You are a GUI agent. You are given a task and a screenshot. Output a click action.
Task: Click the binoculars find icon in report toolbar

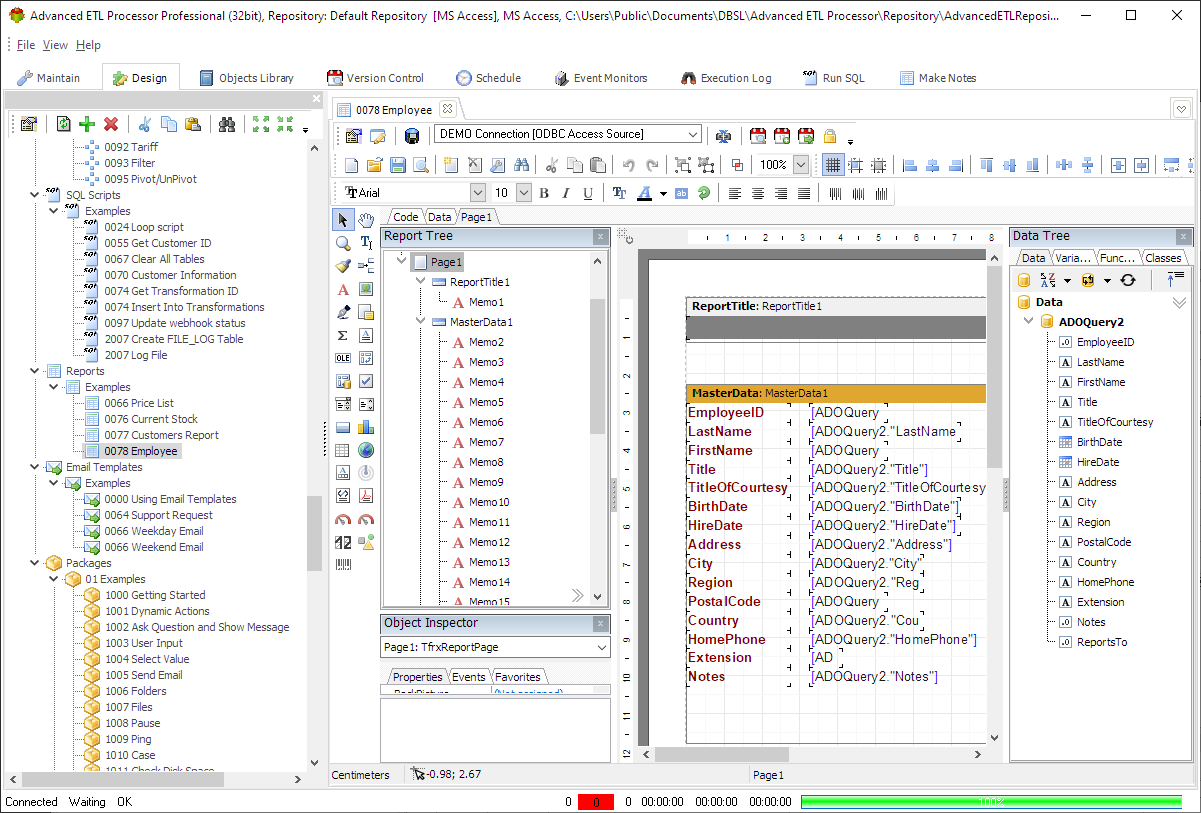pos(521,165)
